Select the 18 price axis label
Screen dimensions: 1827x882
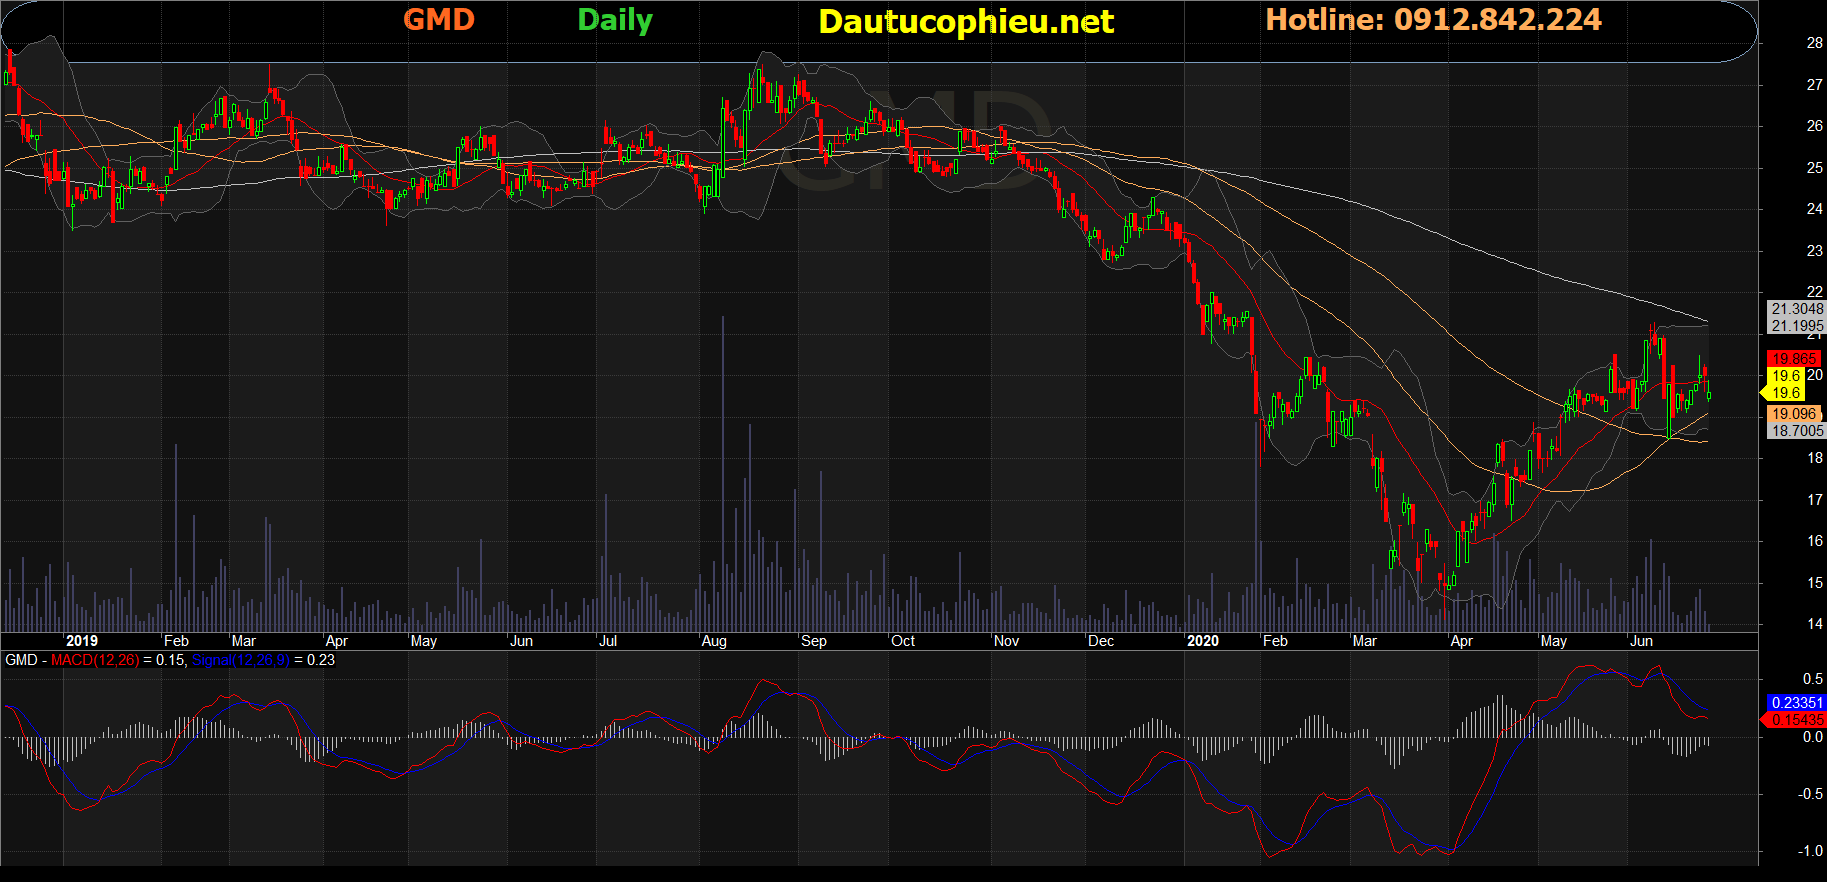click(1814, 458)
